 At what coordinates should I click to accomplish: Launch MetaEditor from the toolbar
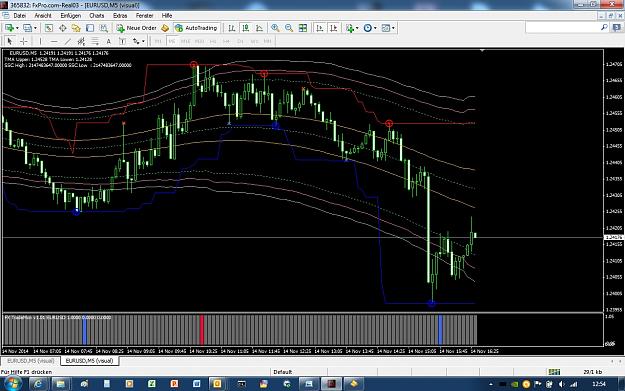pyautogui.click(x=165, y=28)
